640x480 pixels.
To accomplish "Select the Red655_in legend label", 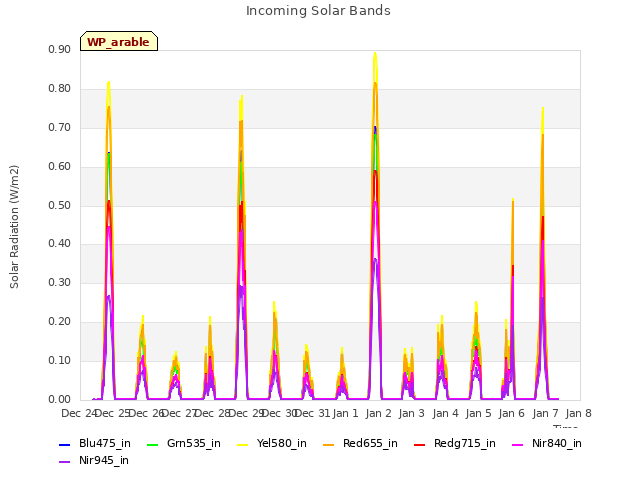I will click(370, 444).
